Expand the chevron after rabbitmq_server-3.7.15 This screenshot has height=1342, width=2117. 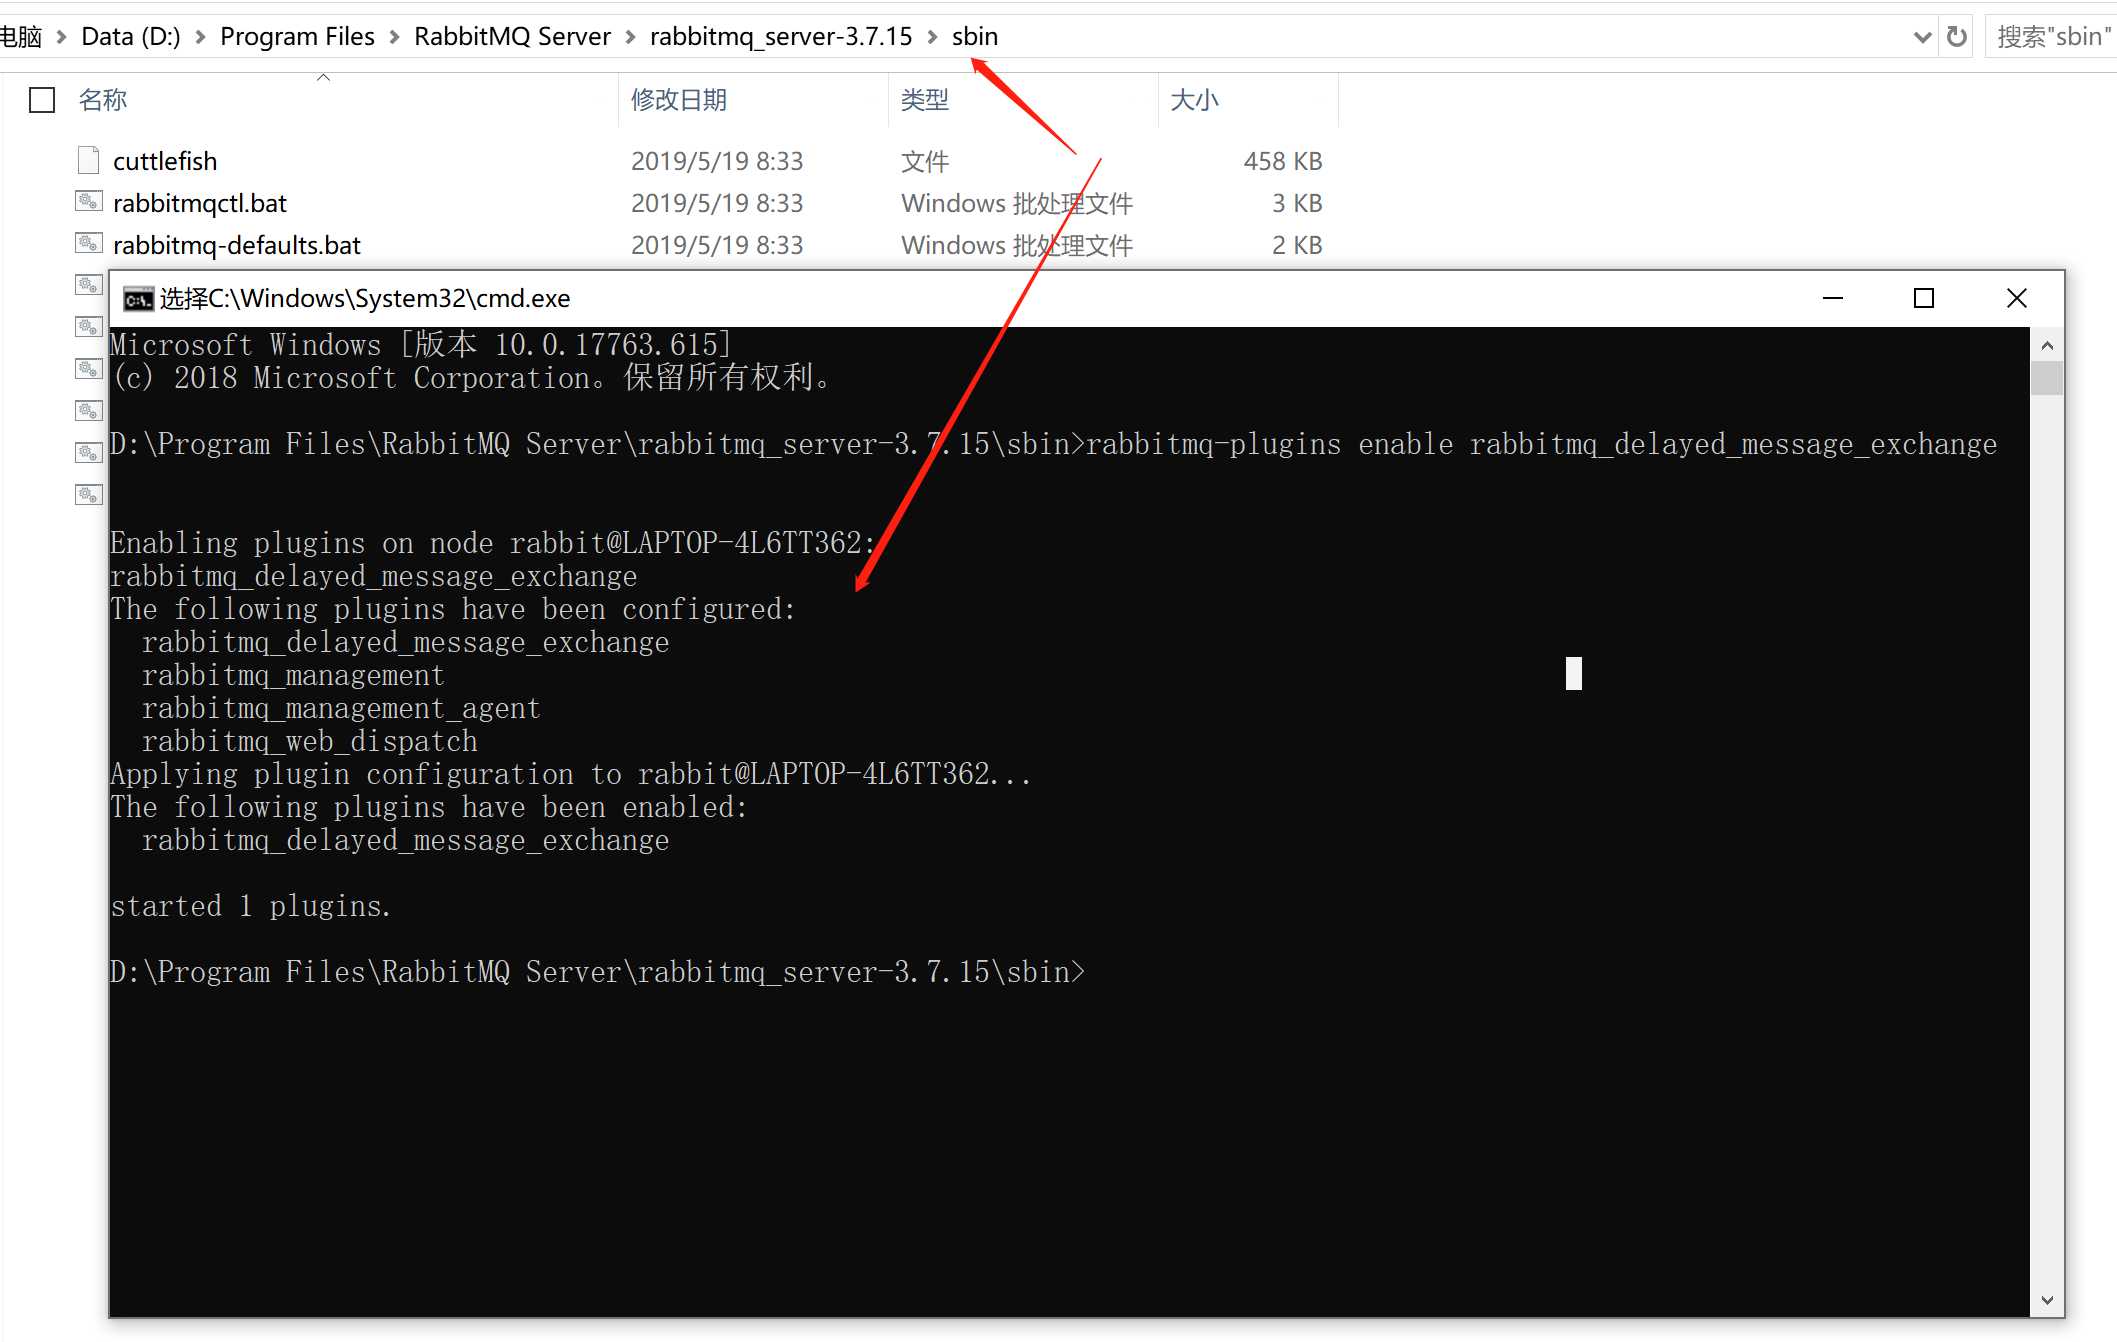[x=932, y=37]
